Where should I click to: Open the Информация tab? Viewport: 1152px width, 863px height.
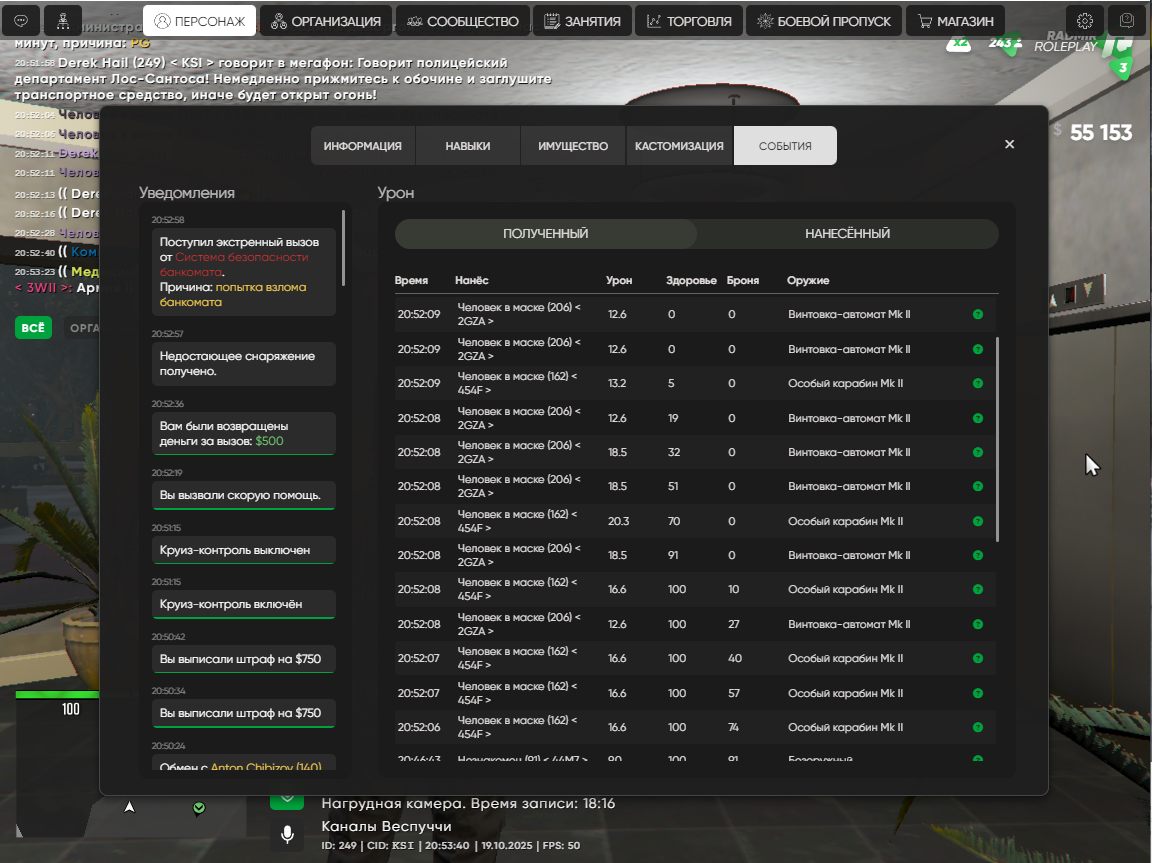362,146
